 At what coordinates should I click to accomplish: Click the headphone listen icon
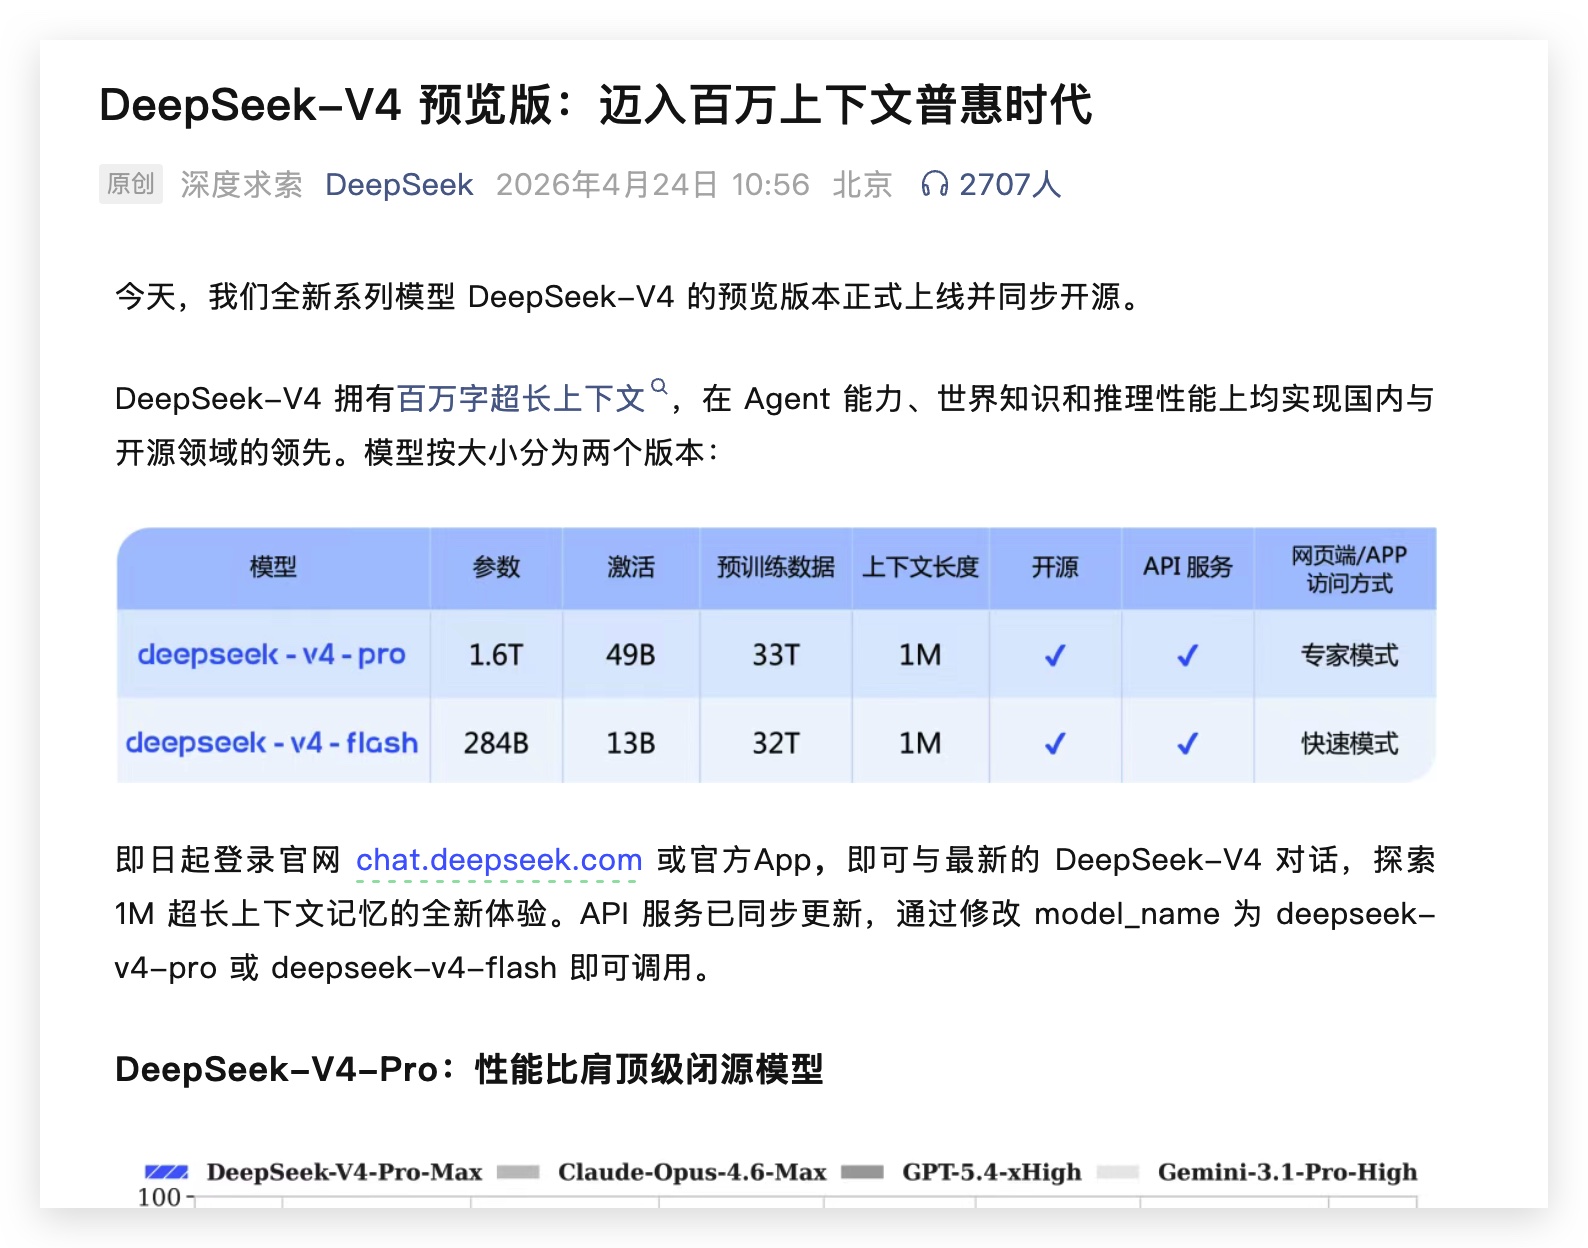pyautogui.click(x=934, y=184)
